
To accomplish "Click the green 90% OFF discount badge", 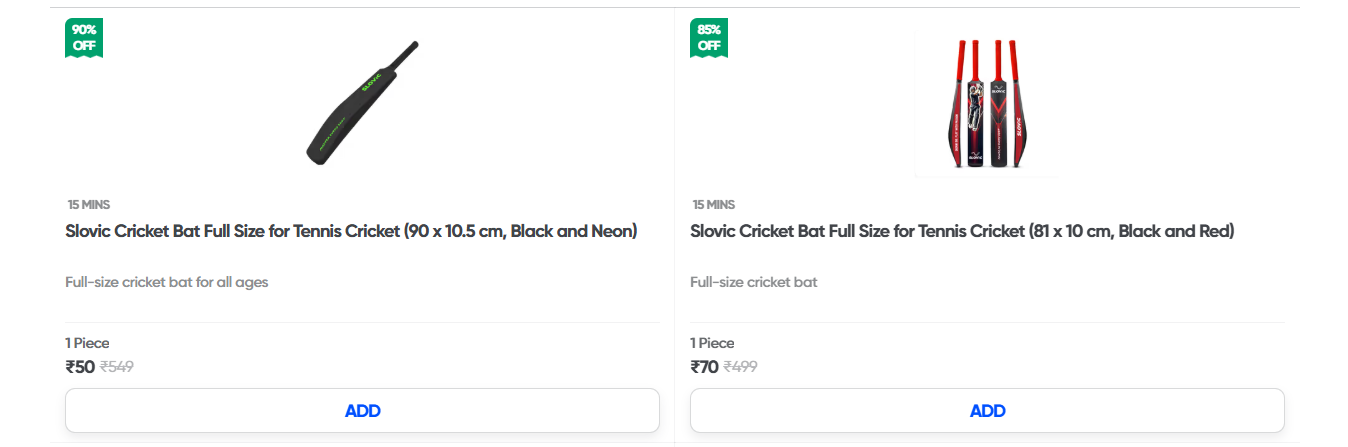I will pyautogui.click(x=84, y=37).
